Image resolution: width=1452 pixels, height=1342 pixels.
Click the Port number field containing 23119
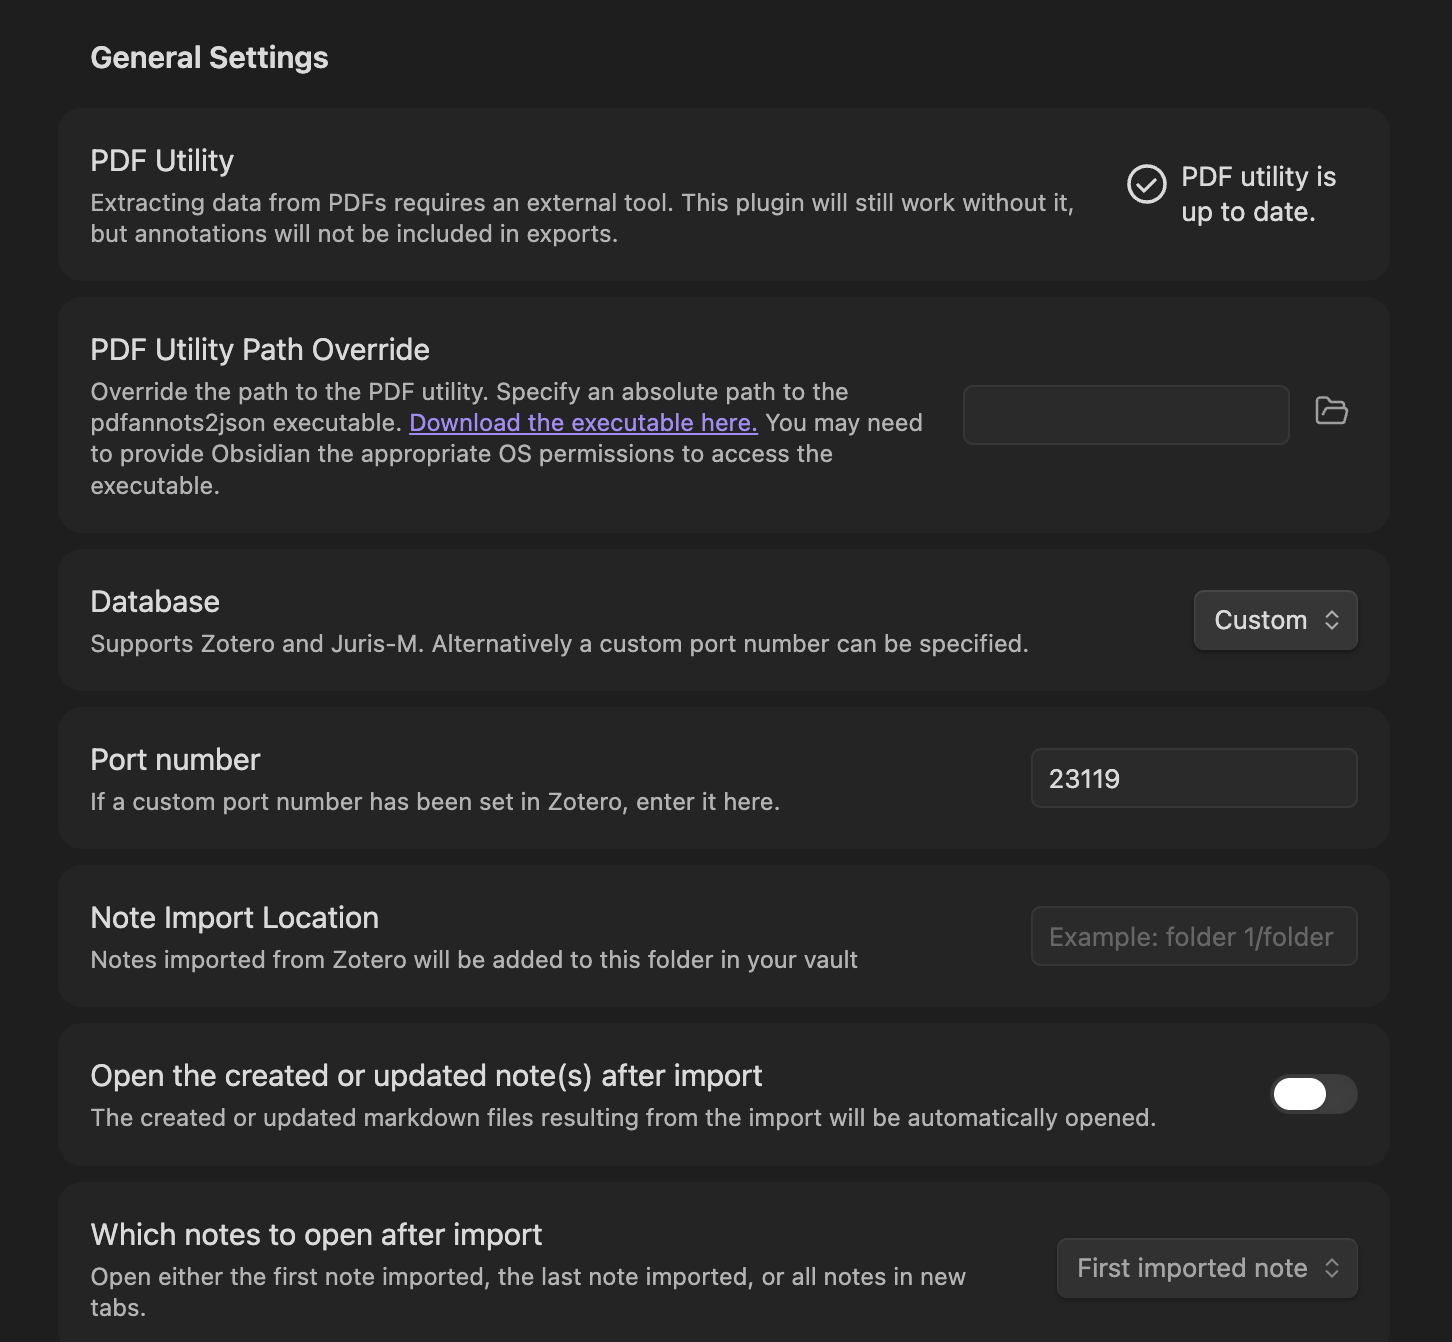(x=1193, y=778)
